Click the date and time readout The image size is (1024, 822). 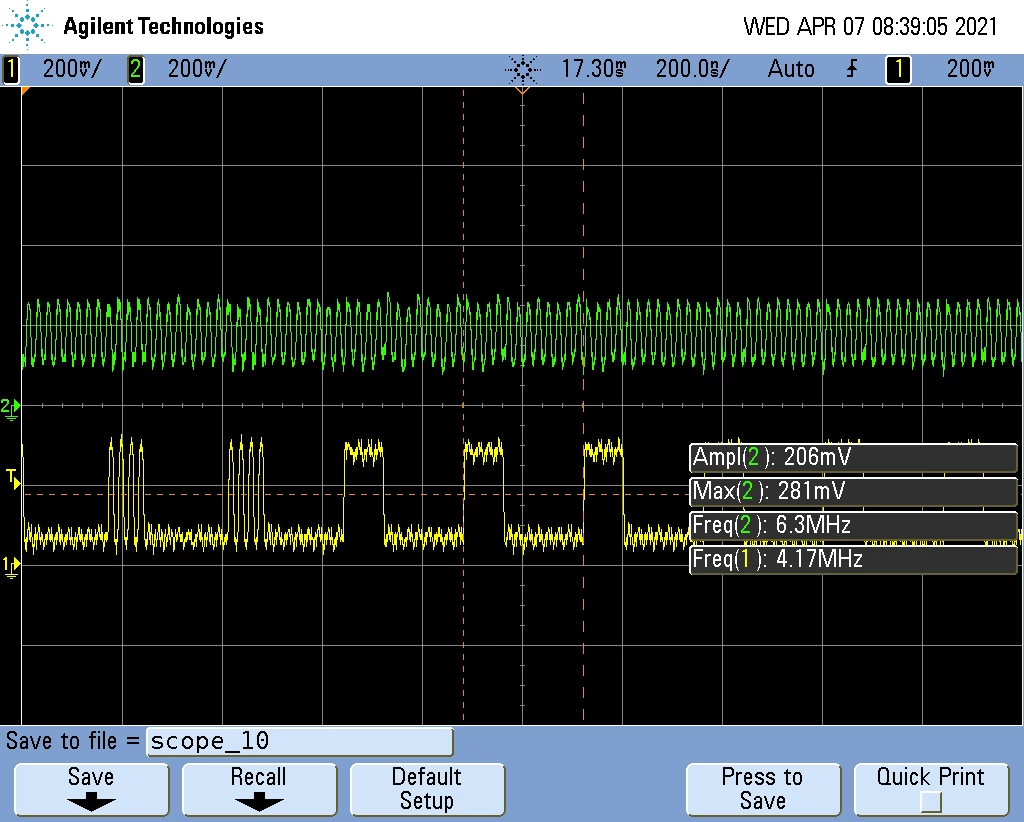pos(871,27)
